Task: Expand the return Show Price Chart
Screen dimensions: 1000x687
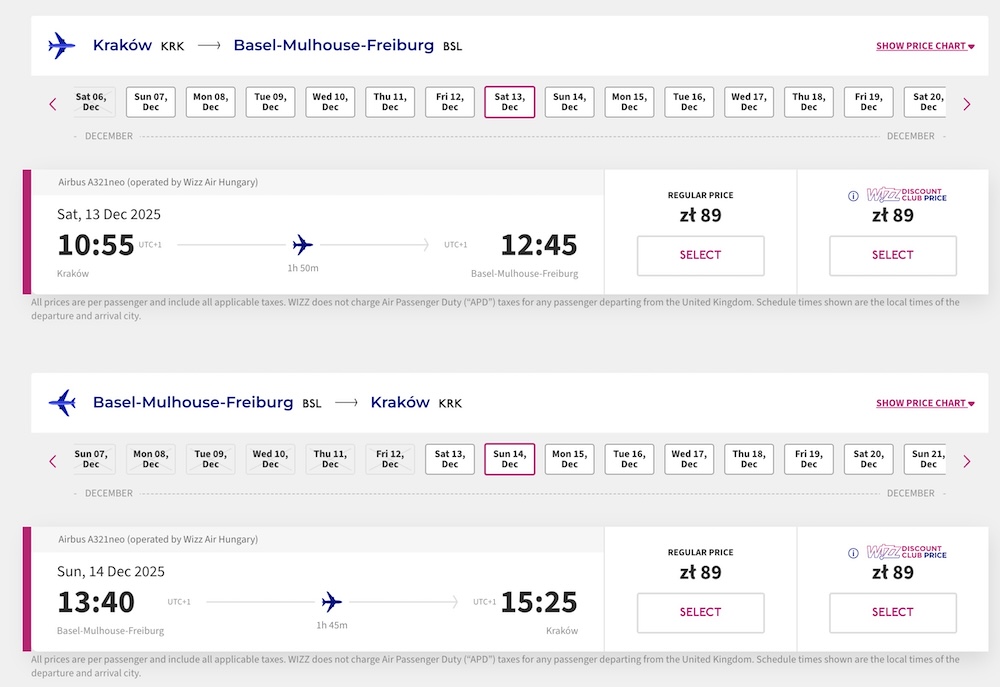Action: click(x=925, y=403)
